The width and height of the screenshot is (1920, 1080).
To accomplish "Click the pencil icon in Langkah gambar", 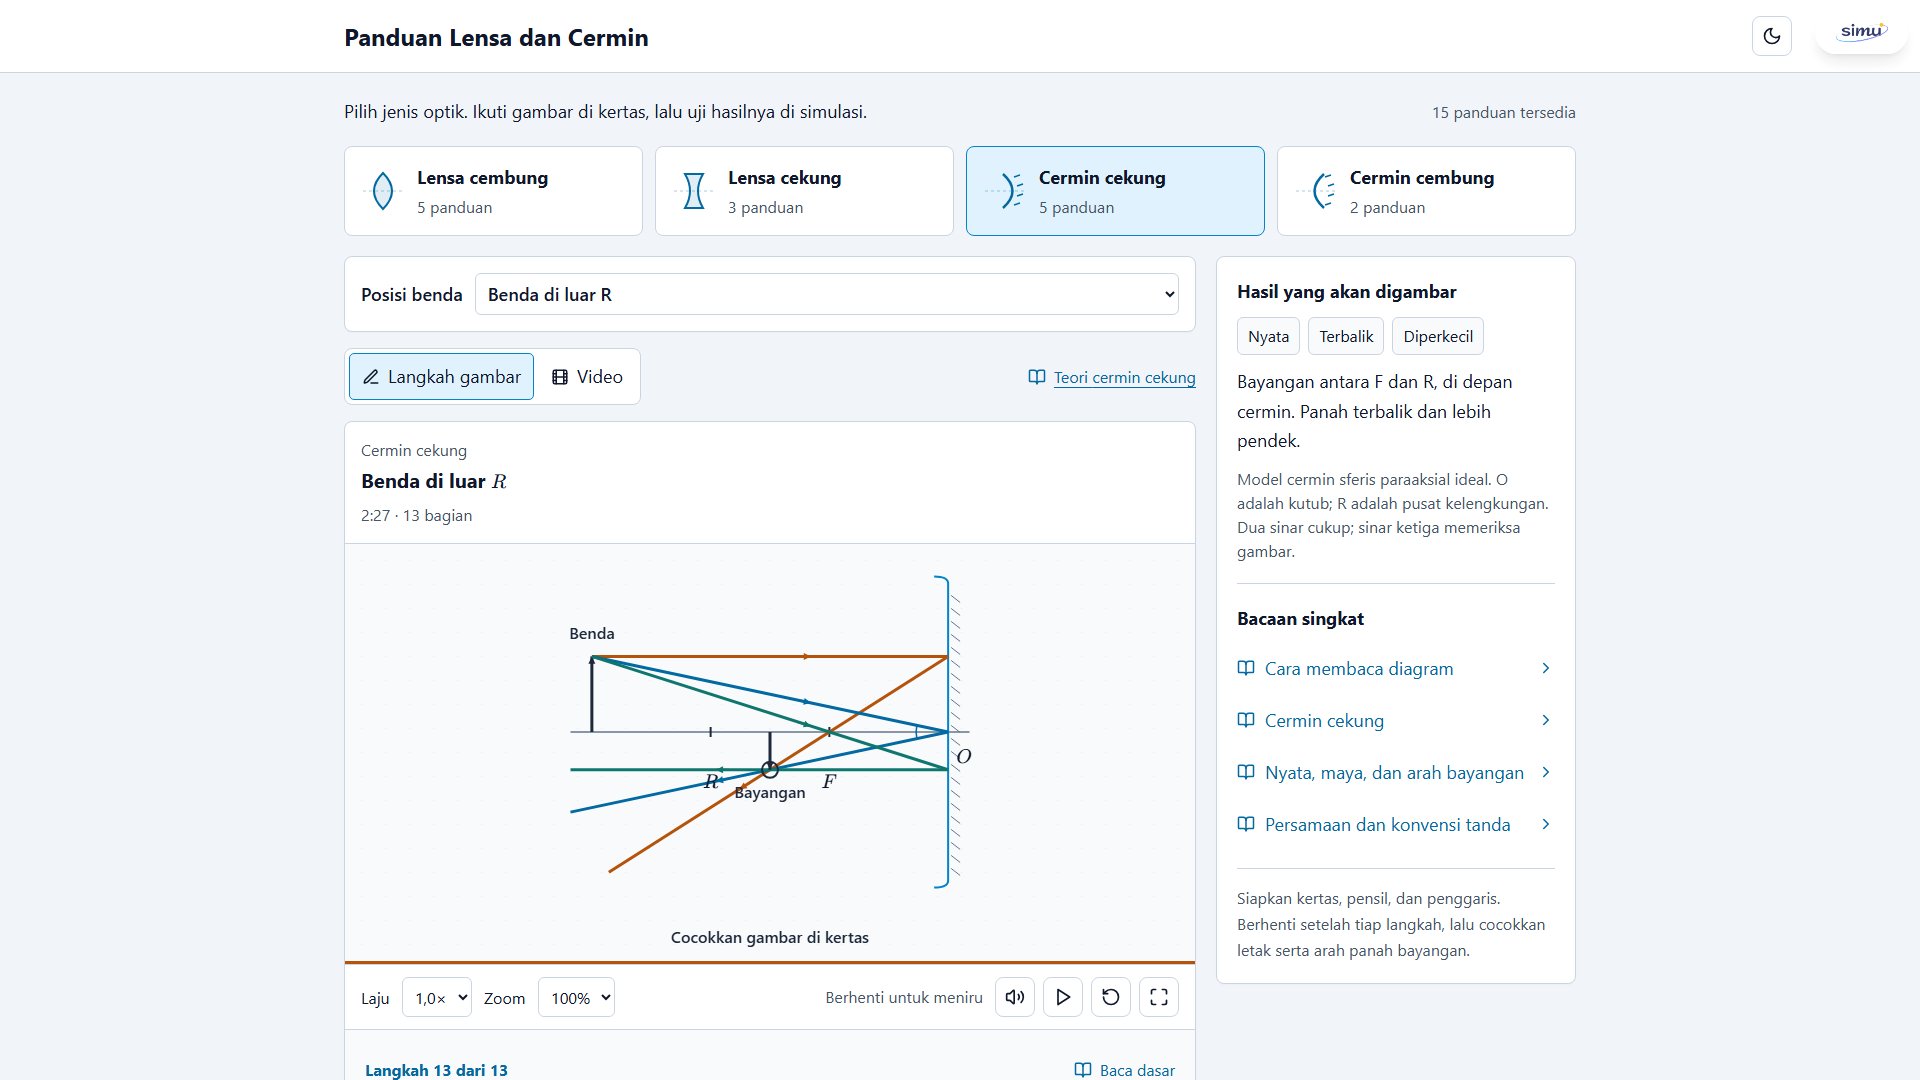I will click(x=371, y=377).
